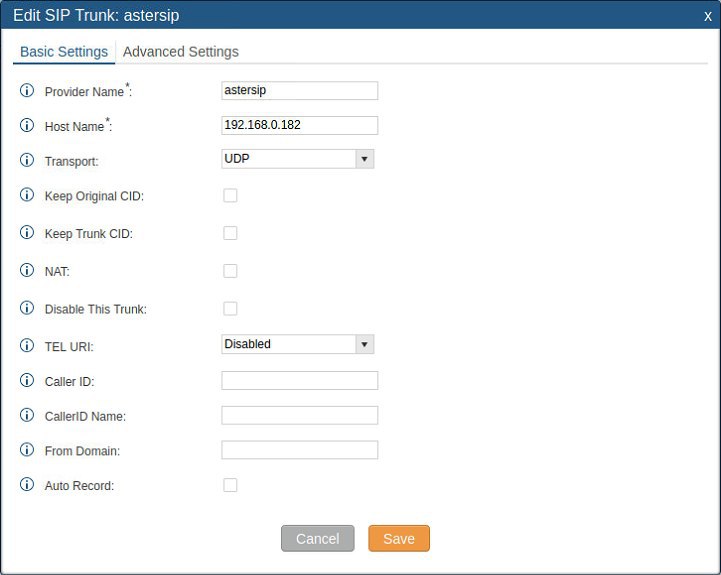The height and width of the screenshot is (575, 721).
Task: Click TEL URI info icon
Action: [27, 345]
